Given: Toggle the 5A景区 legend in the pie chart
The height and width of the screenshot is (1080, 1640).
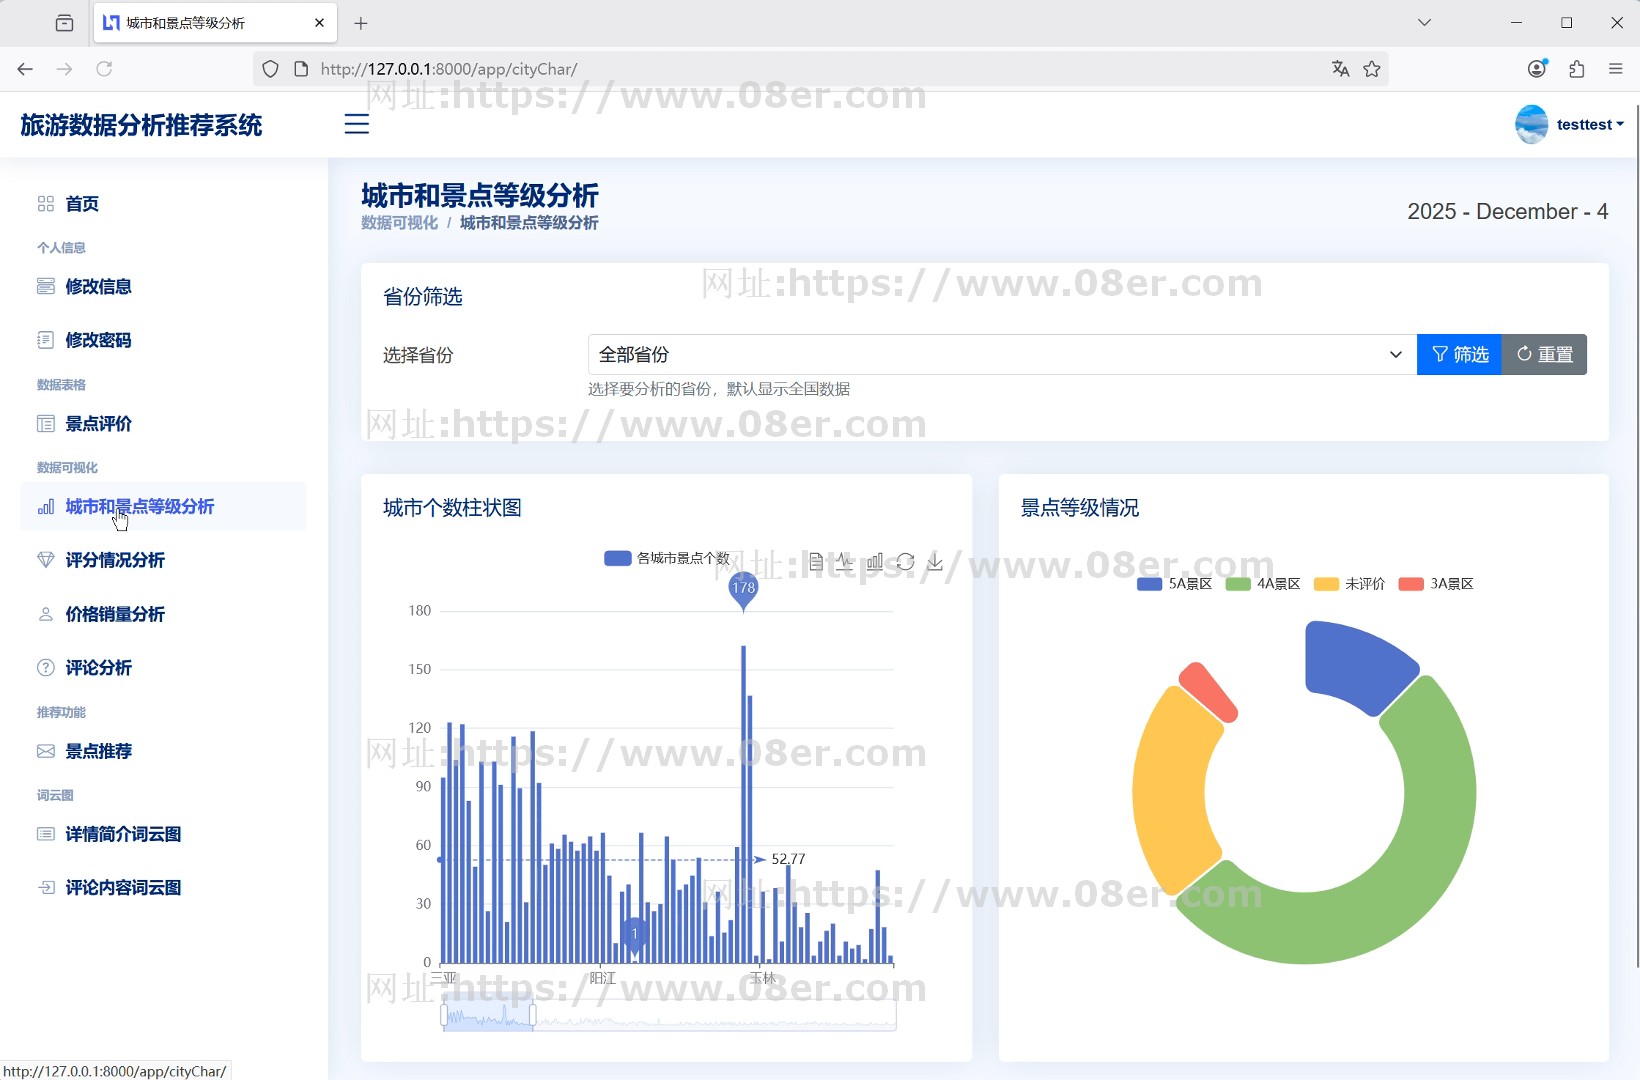Looking at the screenshot, I should [1173, 584].
